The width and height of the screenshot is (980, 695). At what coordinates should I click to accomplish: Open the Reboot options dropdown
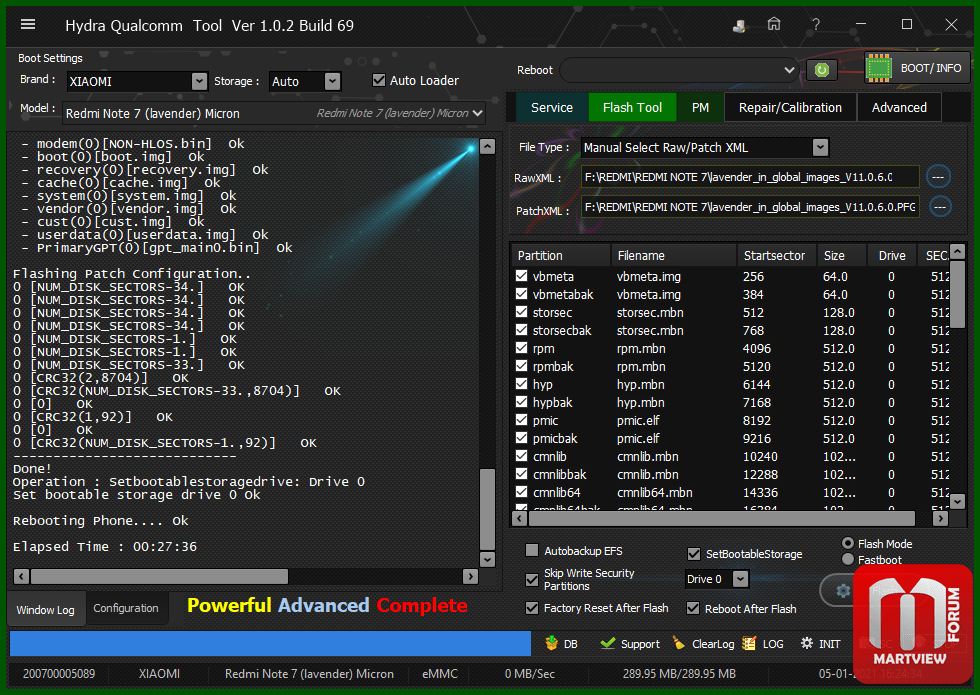click(x=789, y=70)
